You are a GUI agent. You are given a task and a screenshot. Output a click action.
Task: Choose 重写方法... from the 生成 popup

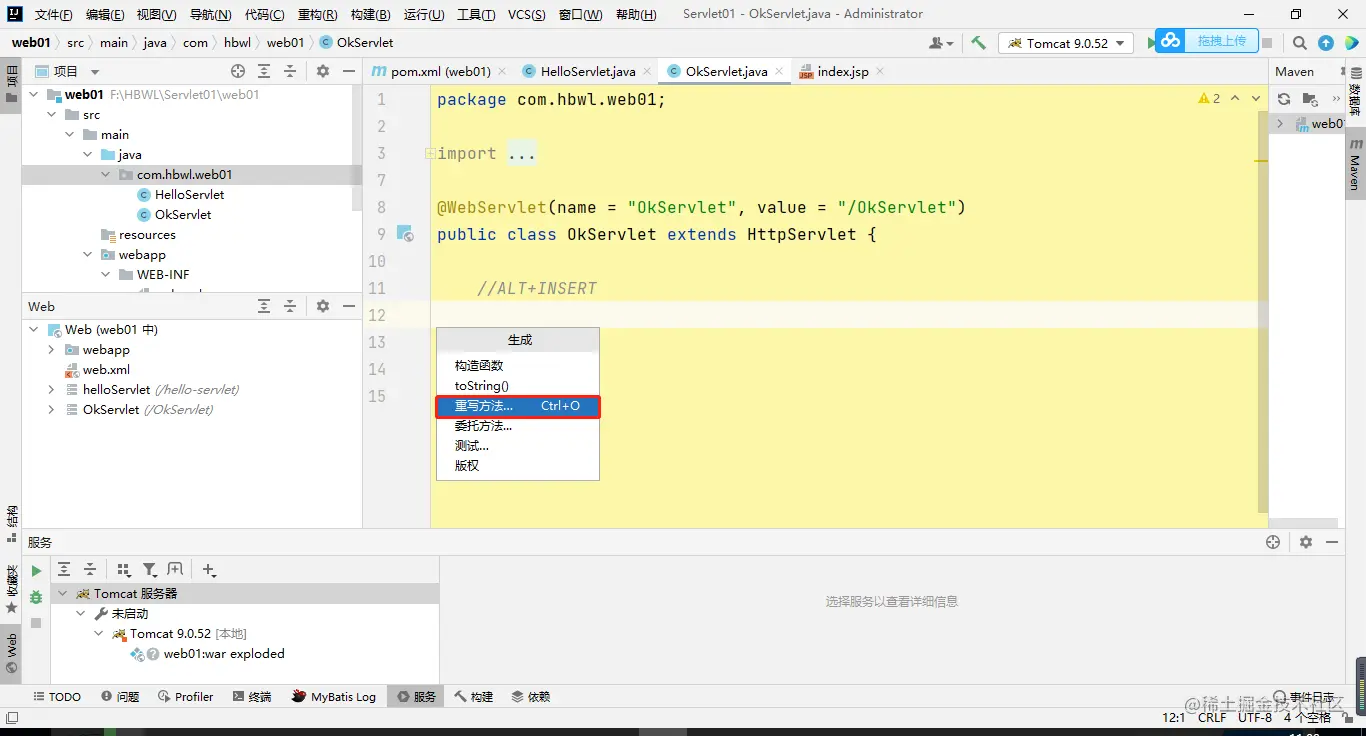518,406
